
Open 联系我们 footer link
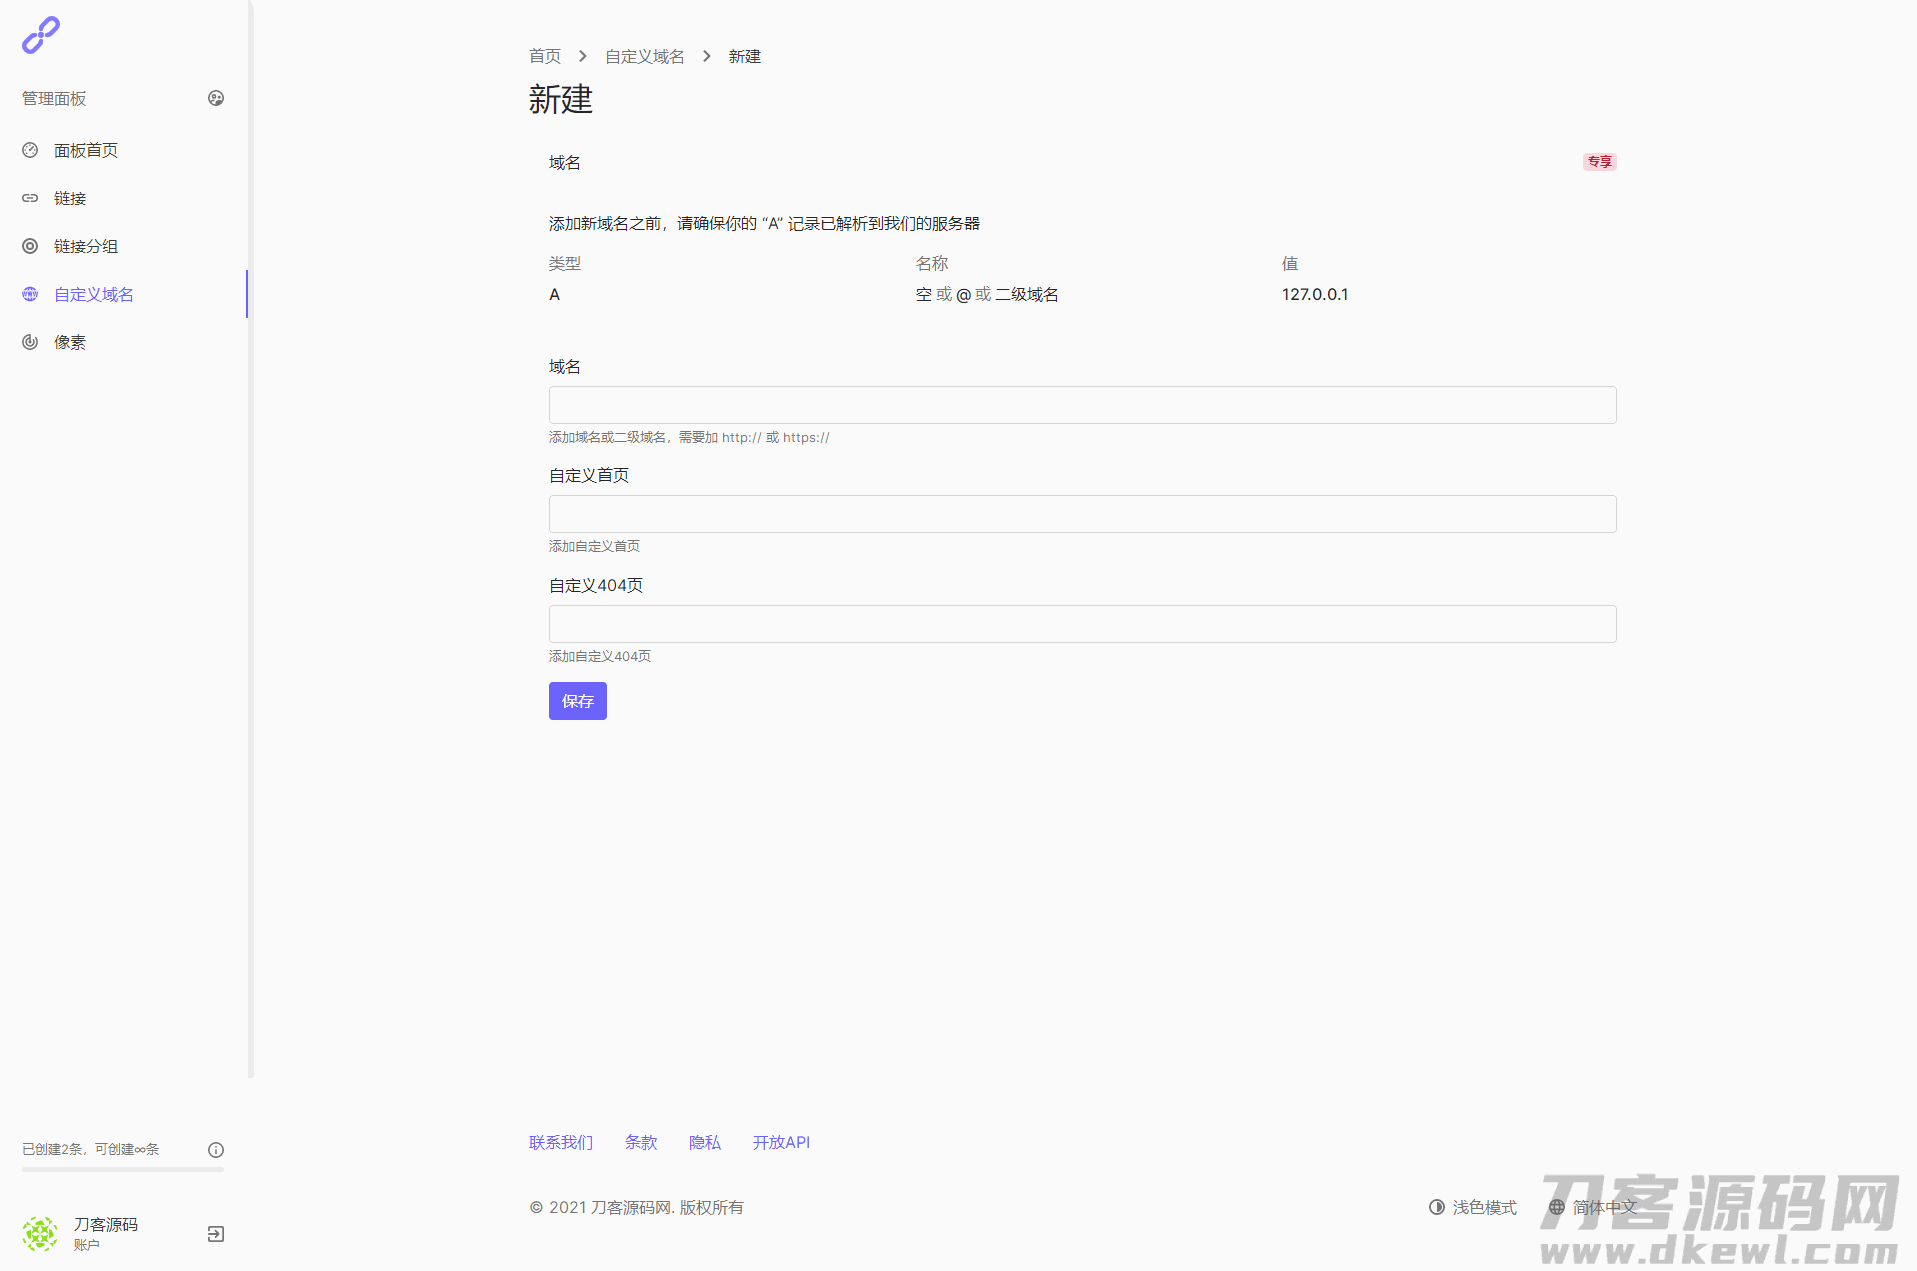(561, 1142)
